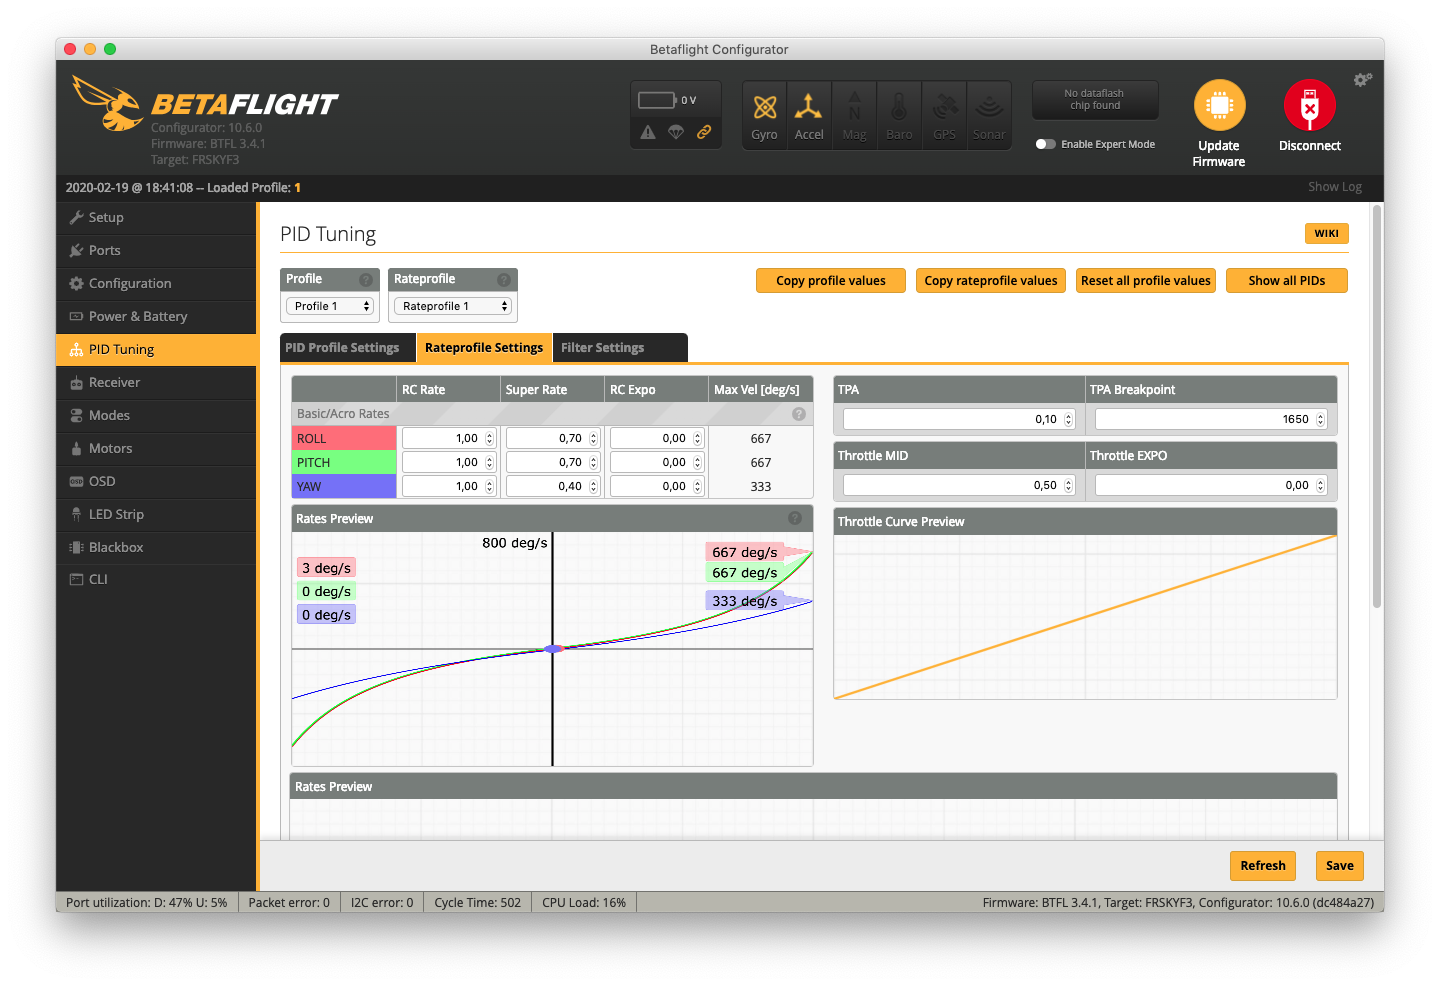Click the Refresh button

(1263, 866)
